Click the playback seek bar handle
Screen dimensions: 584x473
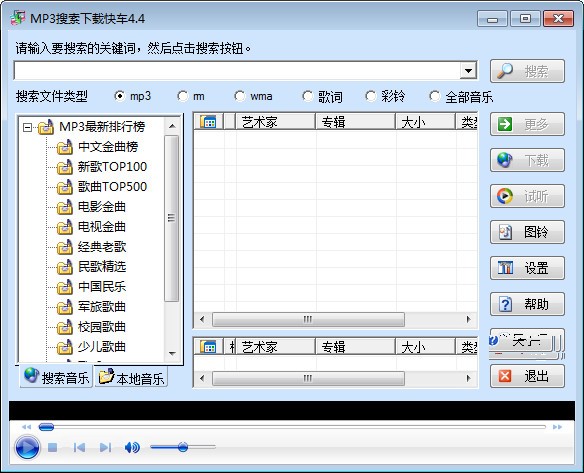coord(46,427)
